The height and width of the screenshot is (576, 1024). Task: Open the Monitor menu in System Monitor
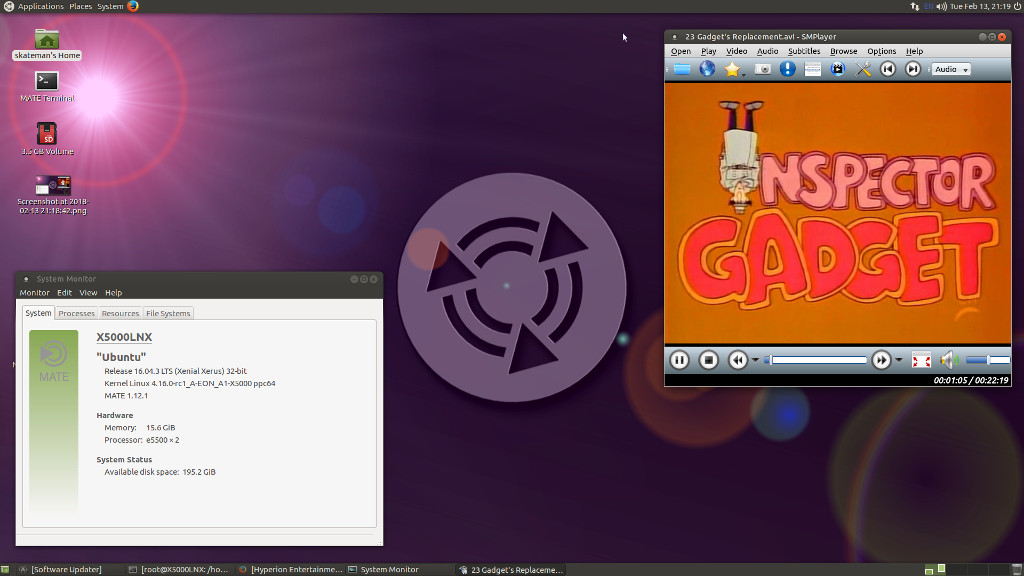click(35, 293)
